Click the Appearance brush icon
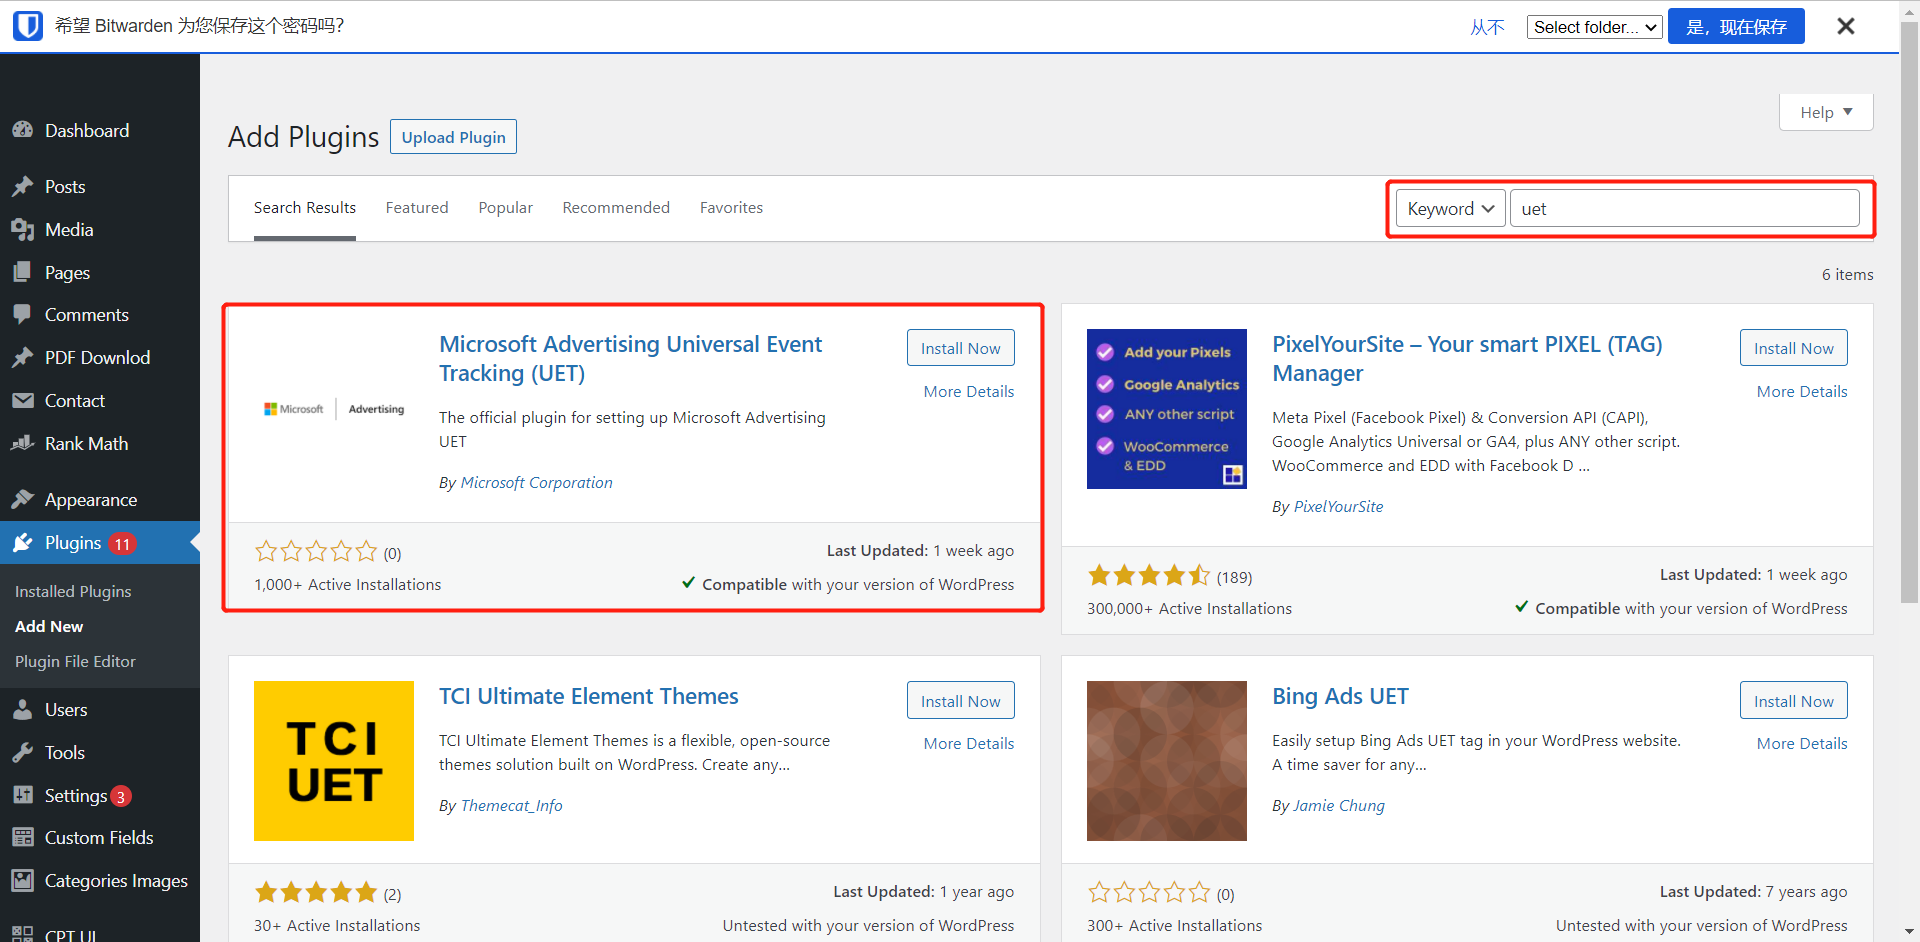 [x=23, y=499]
